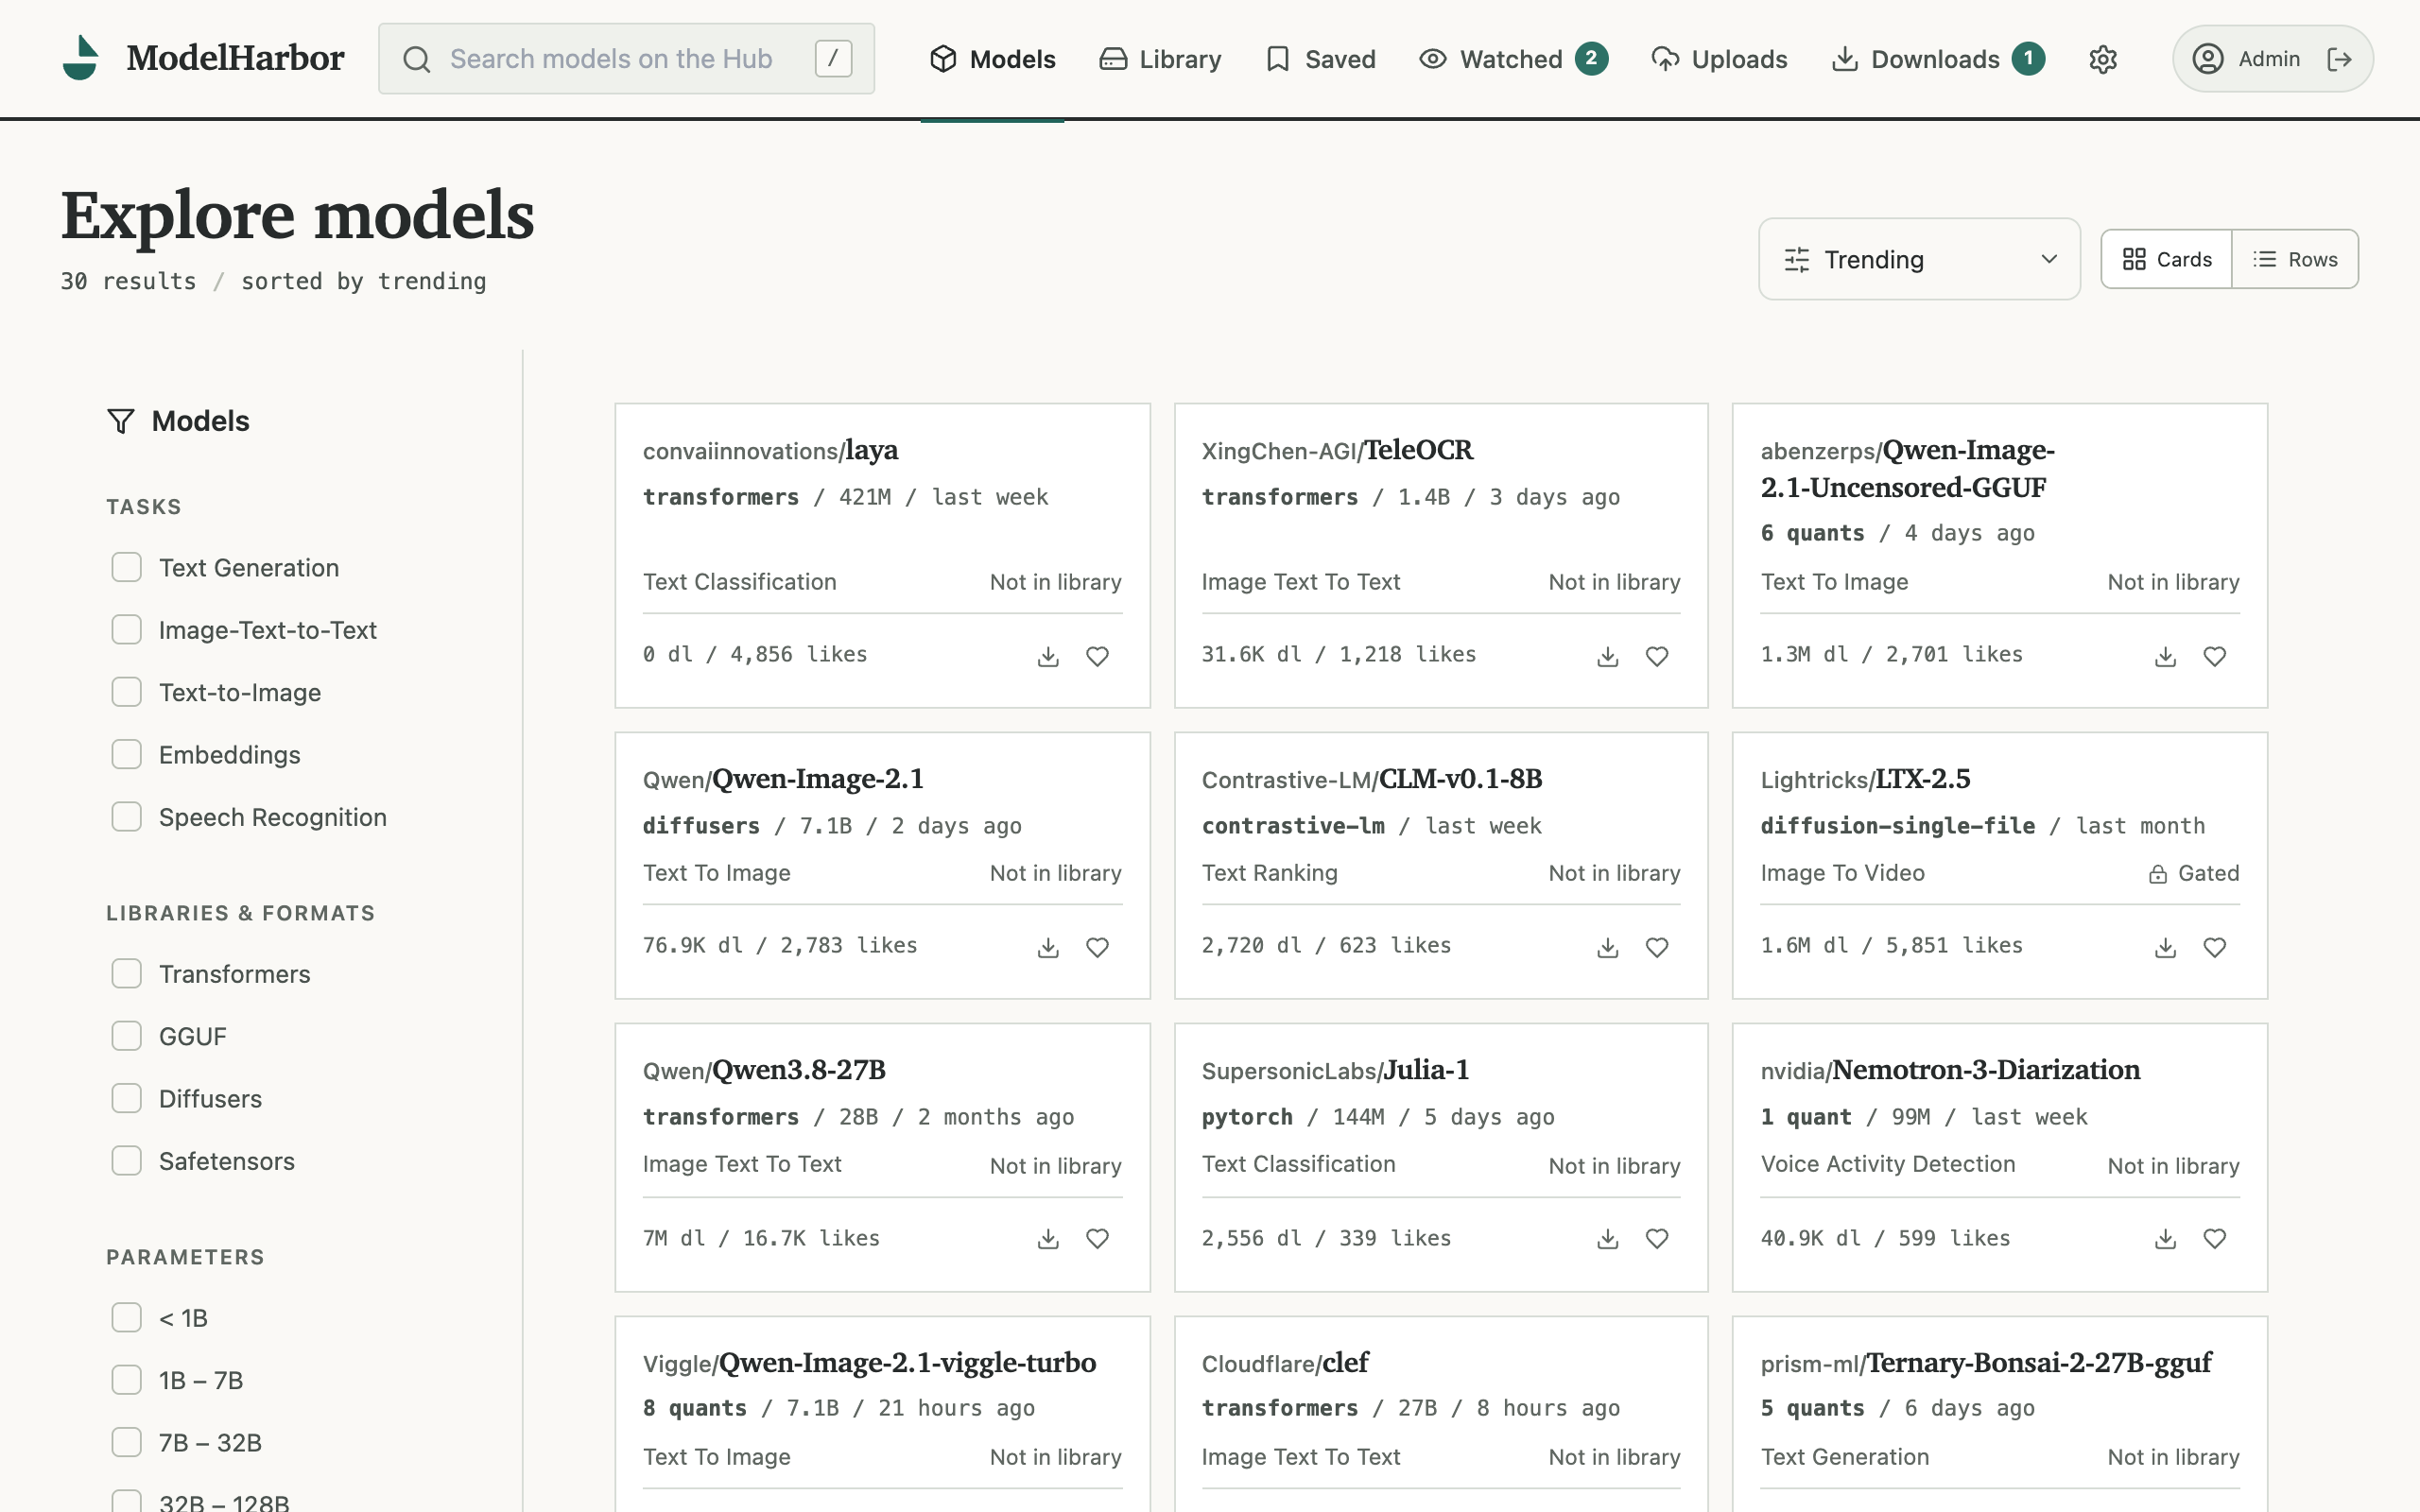This screenshot has height=1512, width=2420.
Task: Click the Gated label on LTX-2.5 card
Action: point(2194,873)
